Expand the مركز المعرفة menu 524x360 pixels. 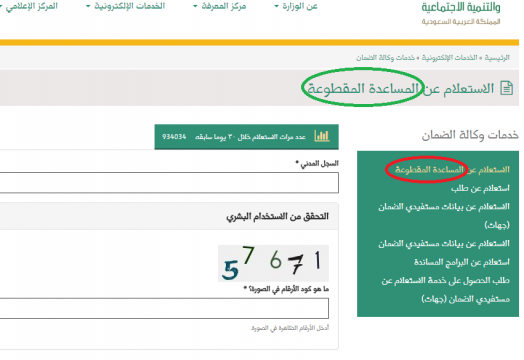220,6
